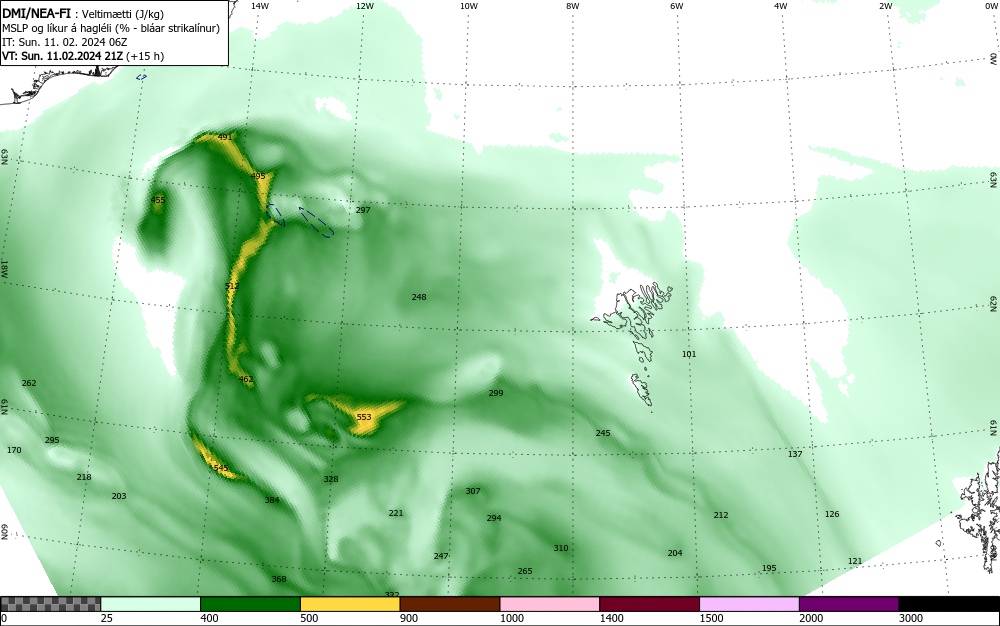This screenshot has height=626, width=1000.
Task: Click the value label 245
Action: point(603,433)
